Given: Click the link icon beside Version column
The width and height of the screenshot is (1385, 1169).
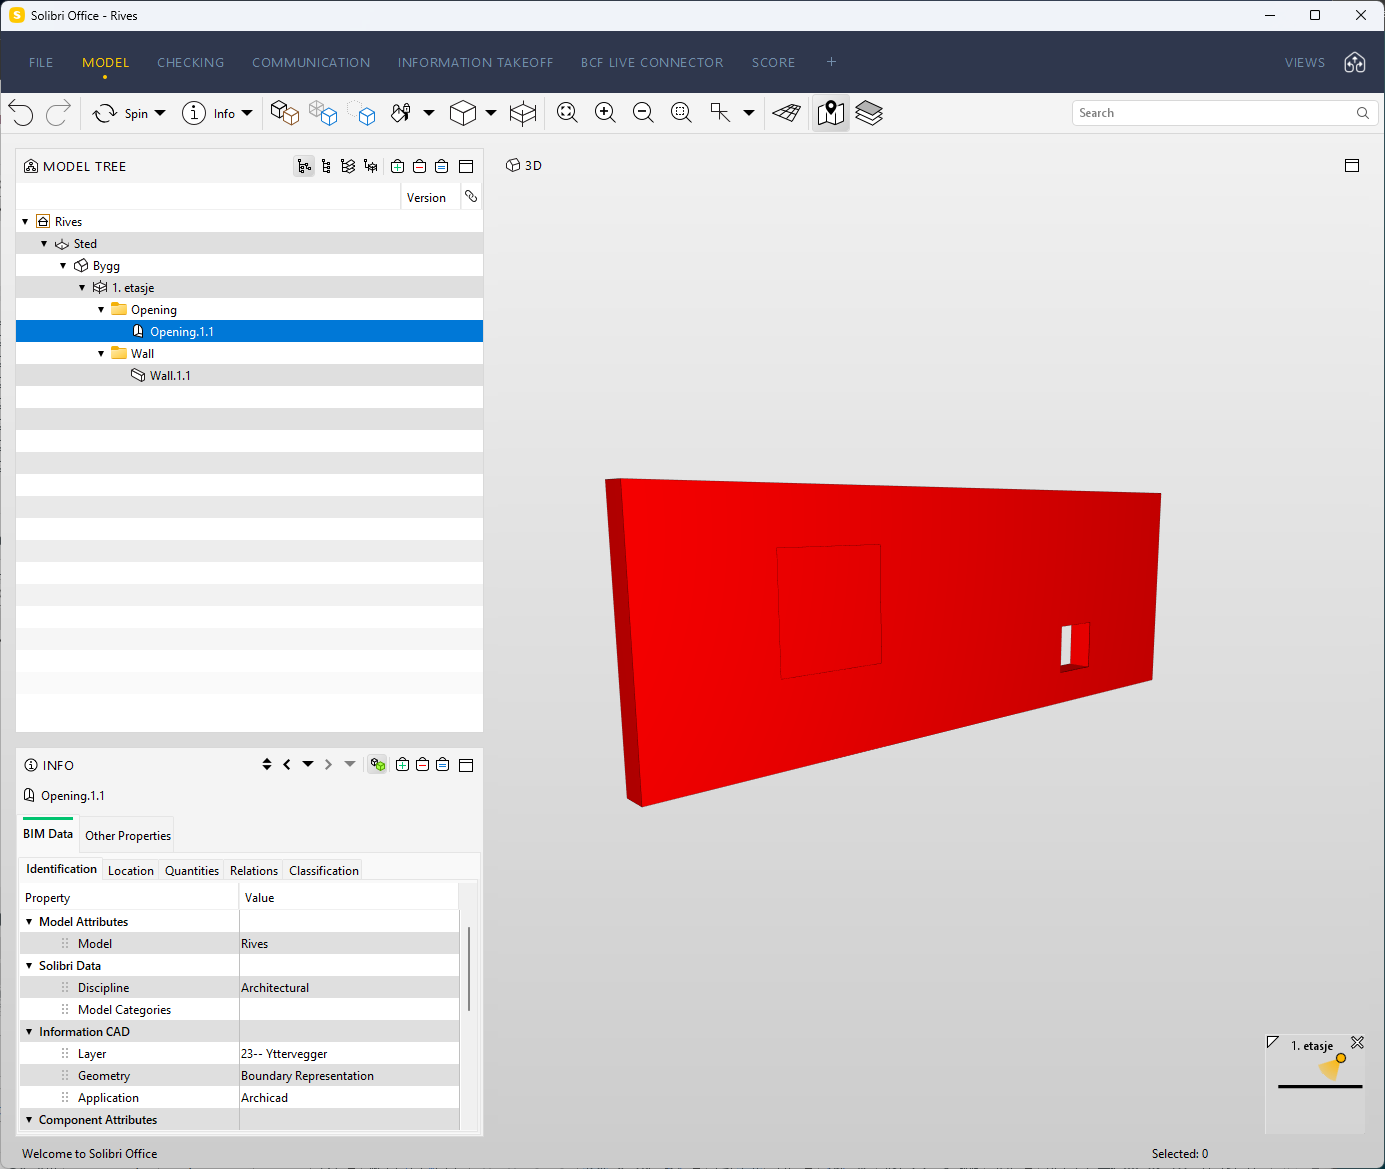Looking at the screenshot, I should coord(471,197).
